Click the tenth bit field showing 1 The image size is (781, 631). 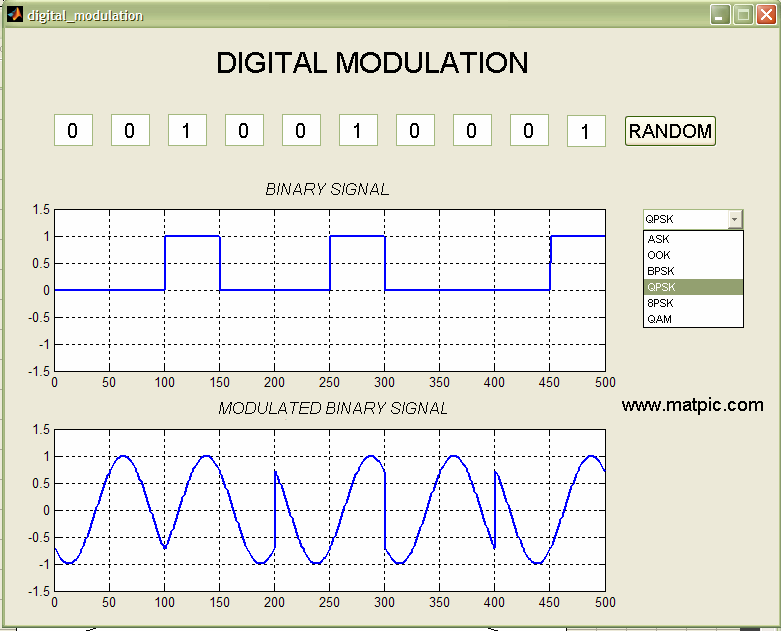pos(586,131)
